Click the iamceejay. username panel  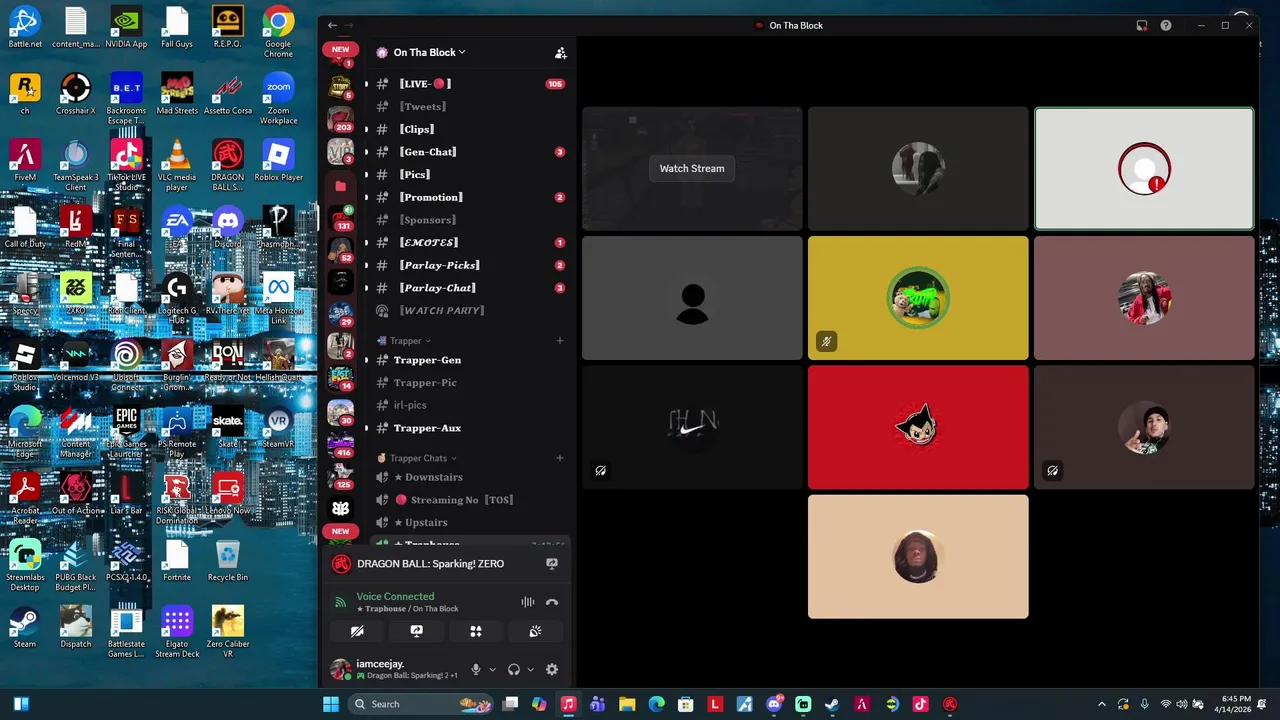[396, 669]
